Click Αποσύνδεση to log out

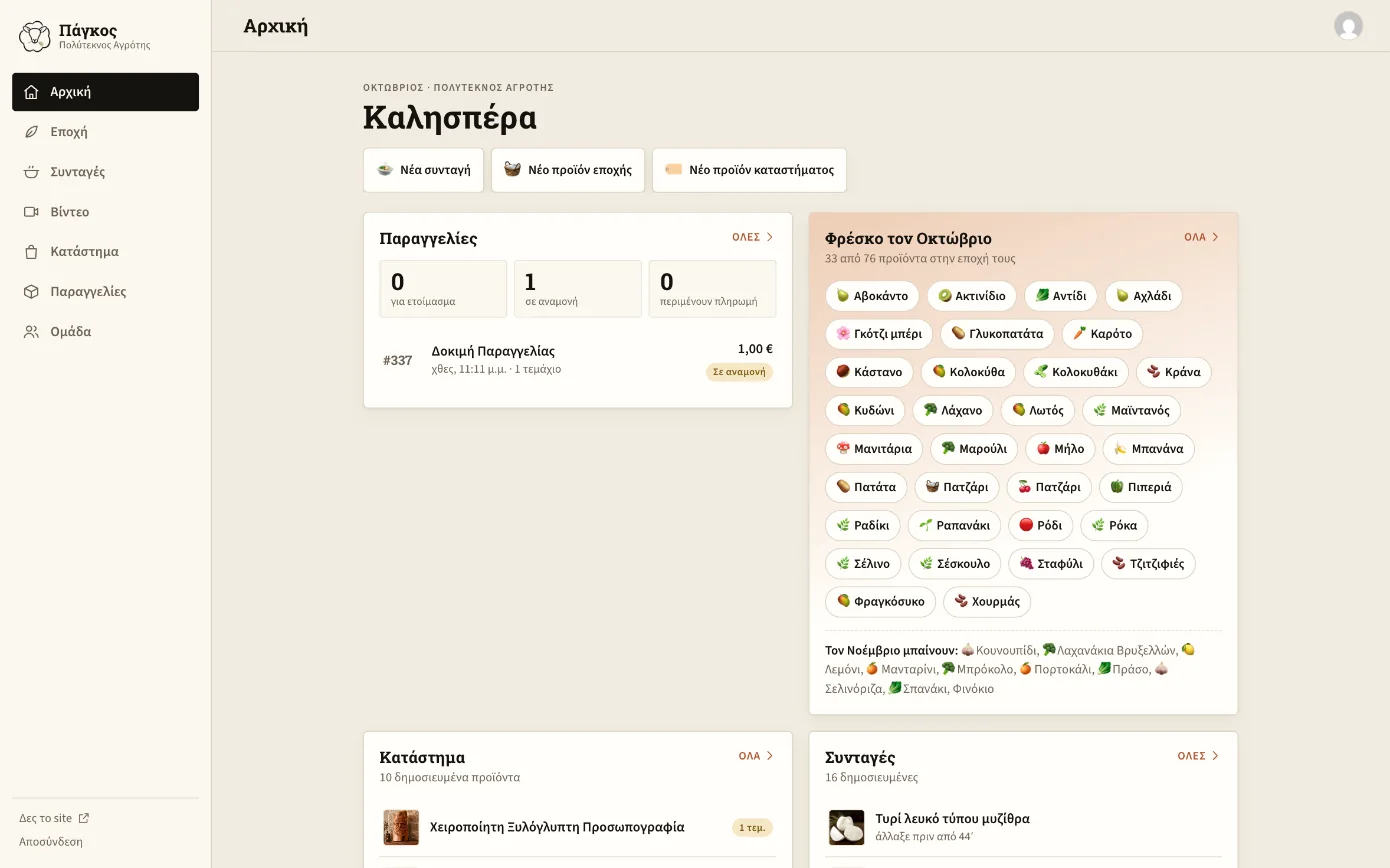click(x=51, y=842)
